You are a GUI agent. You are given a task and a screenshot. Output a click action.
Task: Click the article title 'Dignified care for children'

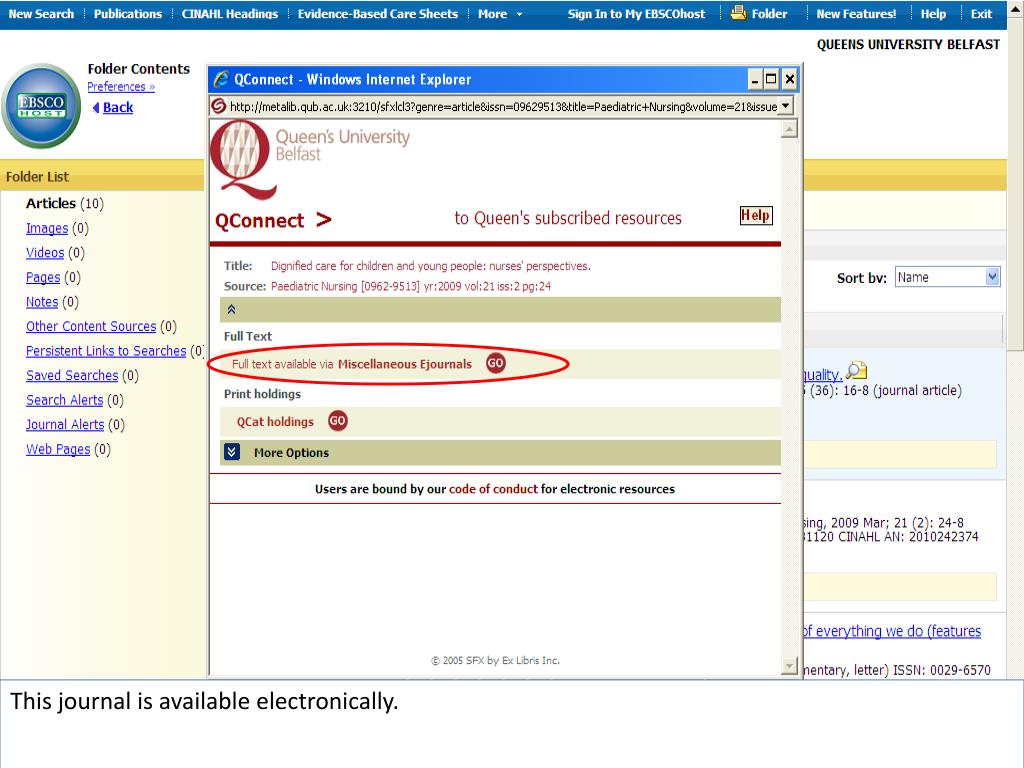coord(430,266)
